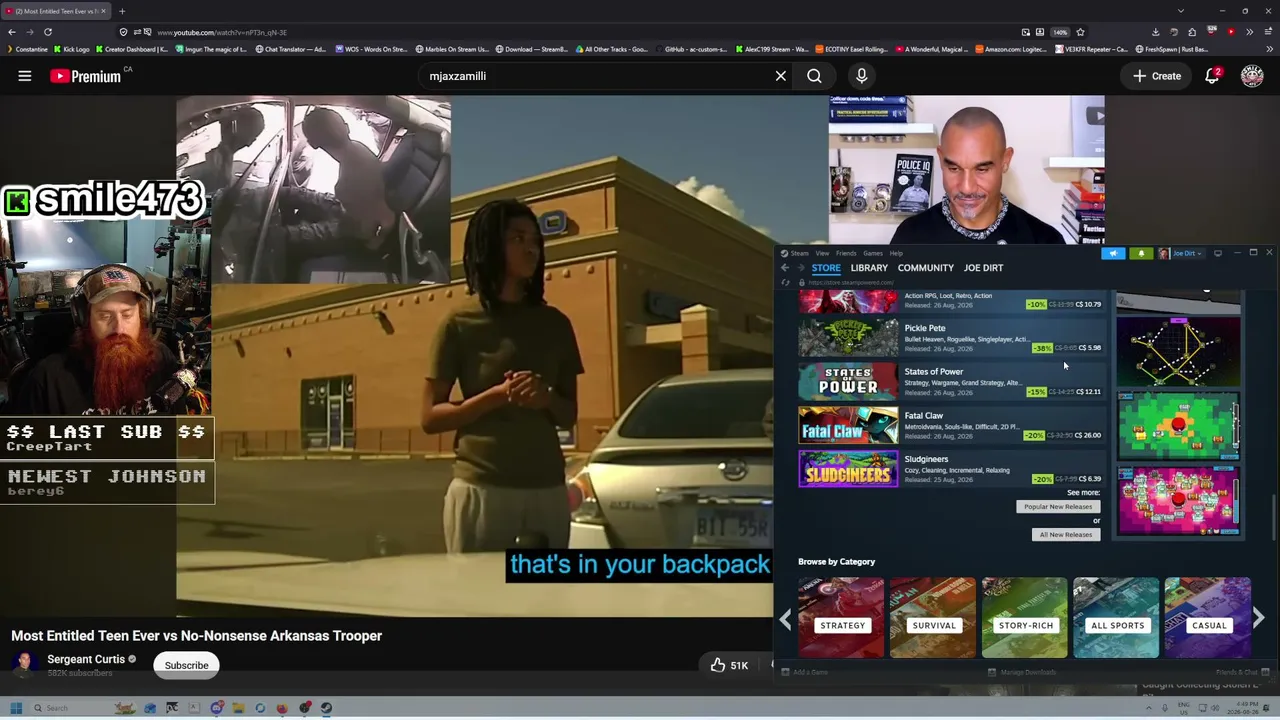Open YouTube notifications bell
This screenshot has width=1280, height=720.
click(x=1212, y=76)
